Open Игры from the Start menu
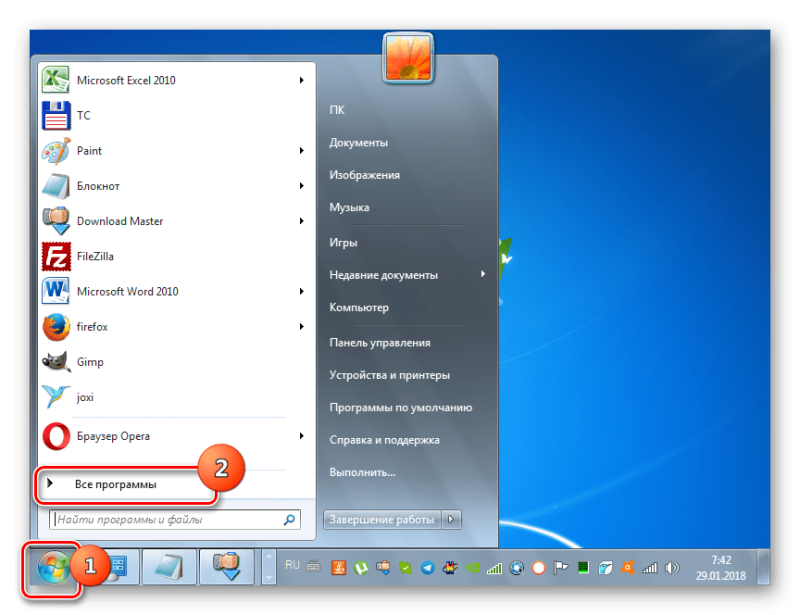 pos(343,242)
